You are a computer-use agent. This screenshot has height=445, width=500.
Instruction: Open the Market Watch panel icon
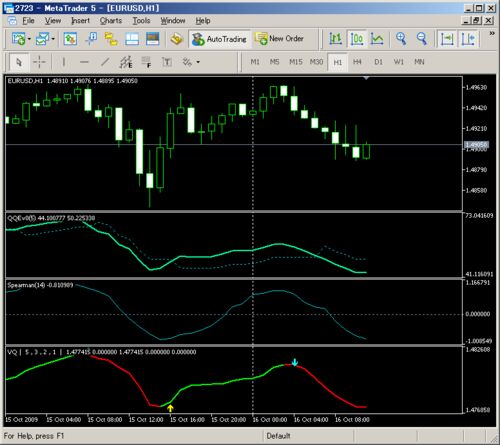(x=70, y=39)
